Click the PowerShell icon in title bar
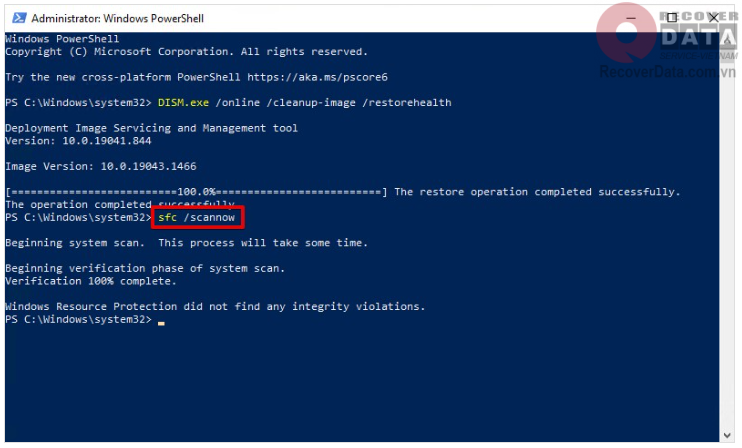This screenshot has width=742, height=448. pyautogui.click(x=16, y=18)
